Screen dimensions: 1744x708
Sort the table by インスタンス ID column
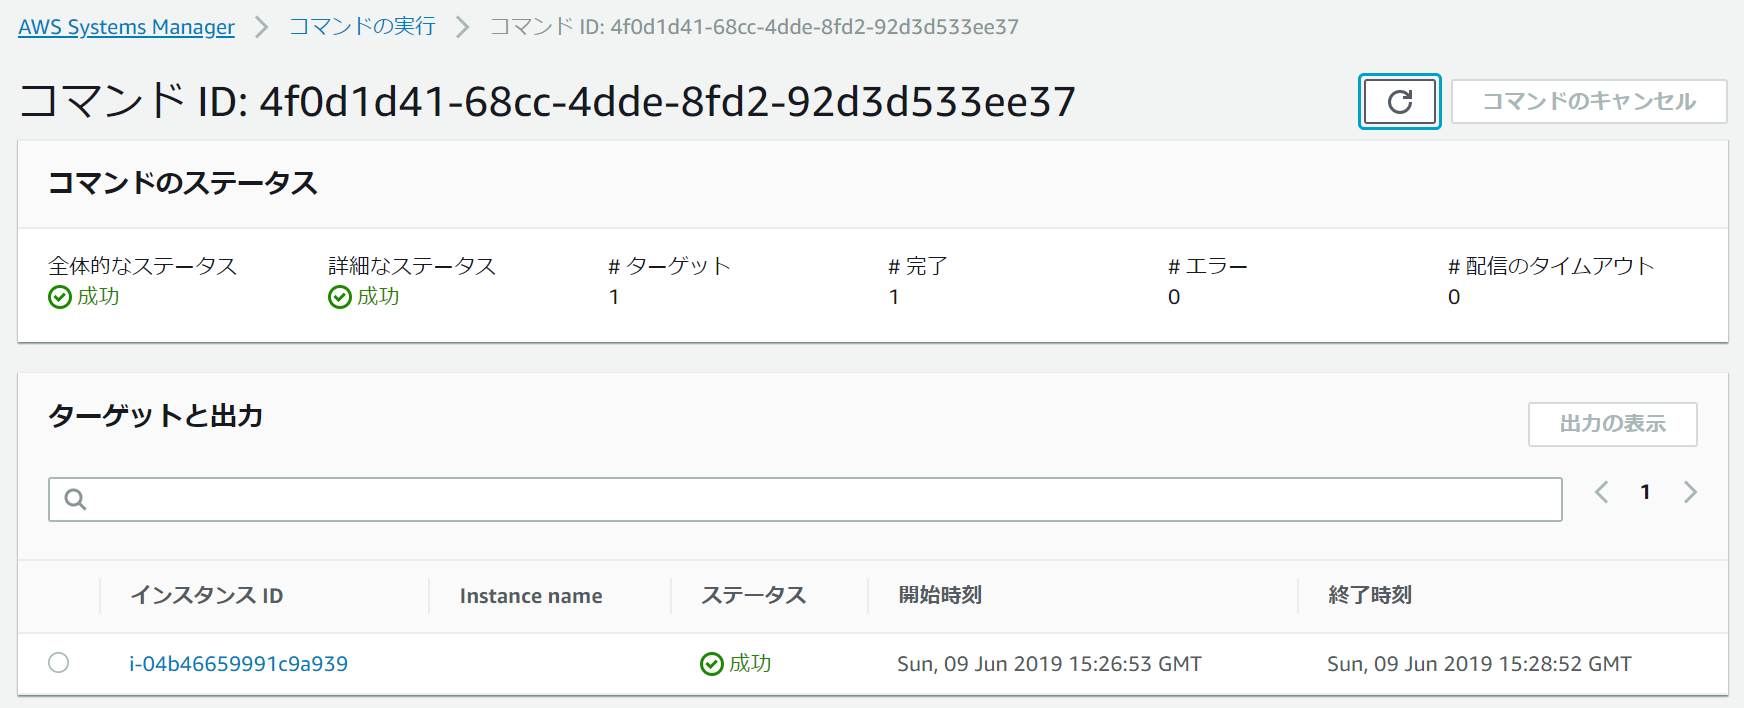pyautogui.click(x=208, y=595)
